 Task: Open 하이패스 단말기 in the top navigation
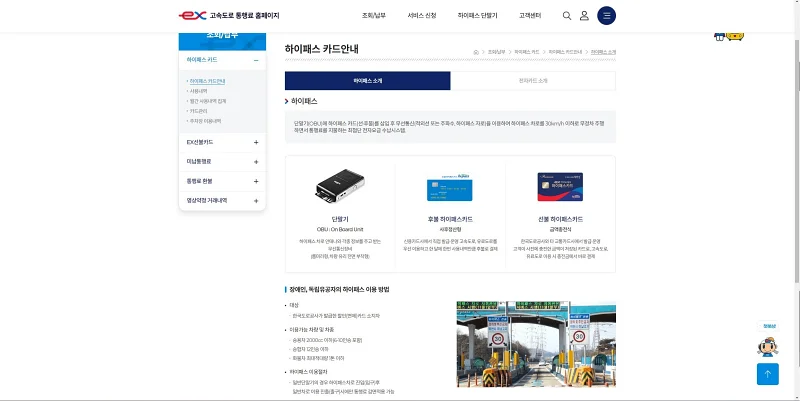pos(478,16)
